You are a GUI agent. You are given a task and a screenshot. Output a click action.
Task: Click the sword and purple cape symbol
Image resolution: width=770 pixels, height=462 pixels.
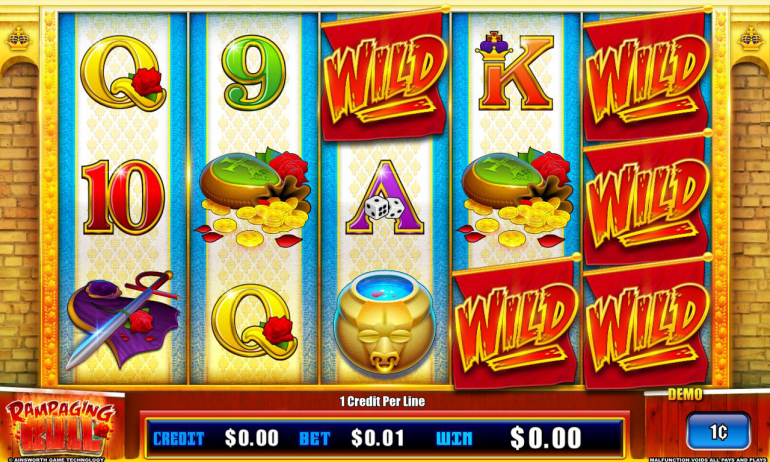[123, 319]
